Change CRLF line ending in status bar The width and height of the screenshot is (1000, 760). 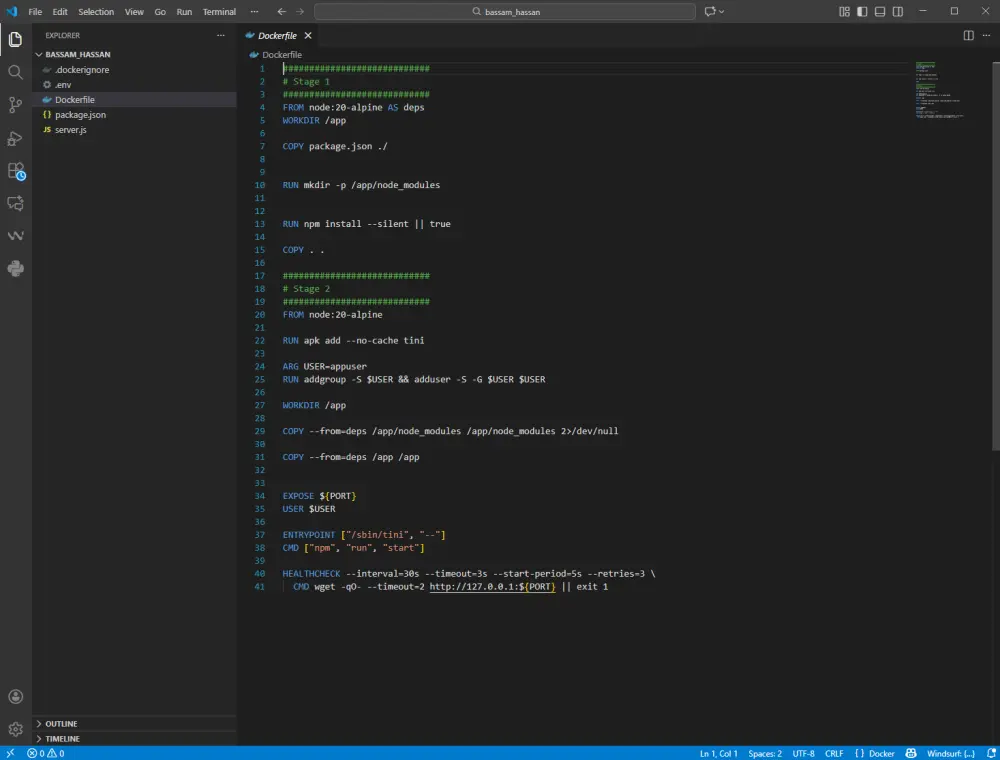pos(834,753)
